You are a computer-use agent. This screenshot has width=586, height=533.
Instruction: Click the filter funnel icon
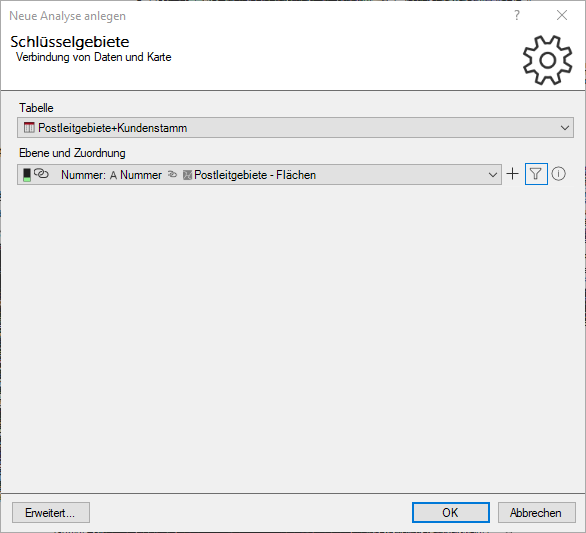(x=536, y=174)
